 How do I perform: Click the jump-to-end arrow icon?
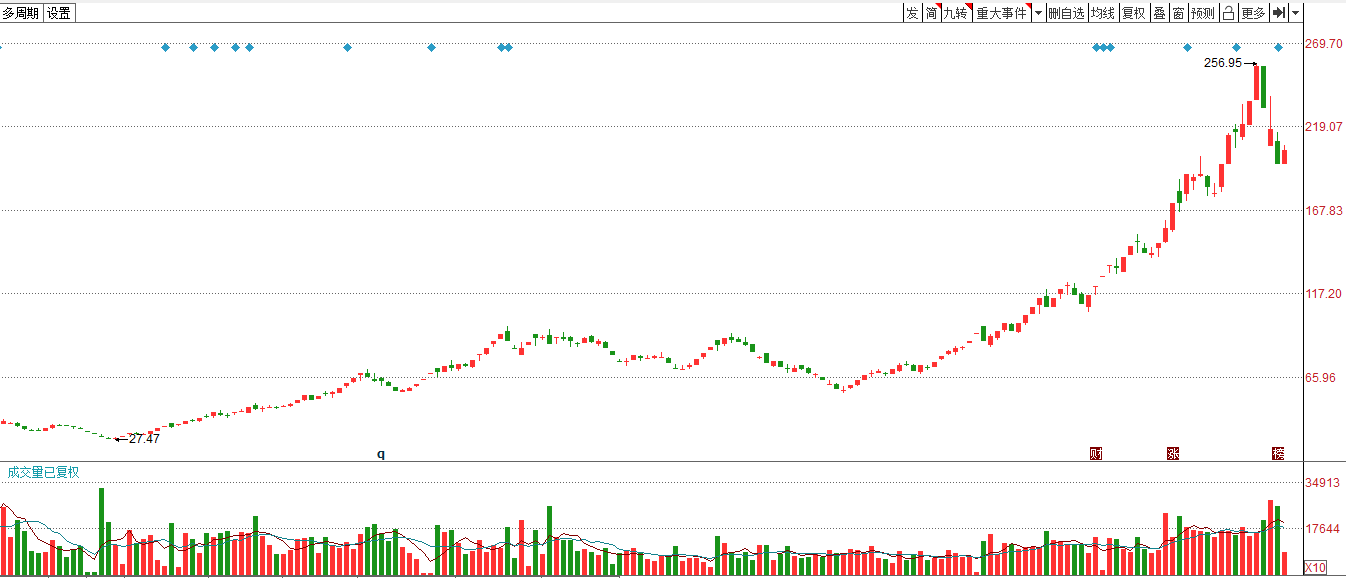coord(1279,13)
